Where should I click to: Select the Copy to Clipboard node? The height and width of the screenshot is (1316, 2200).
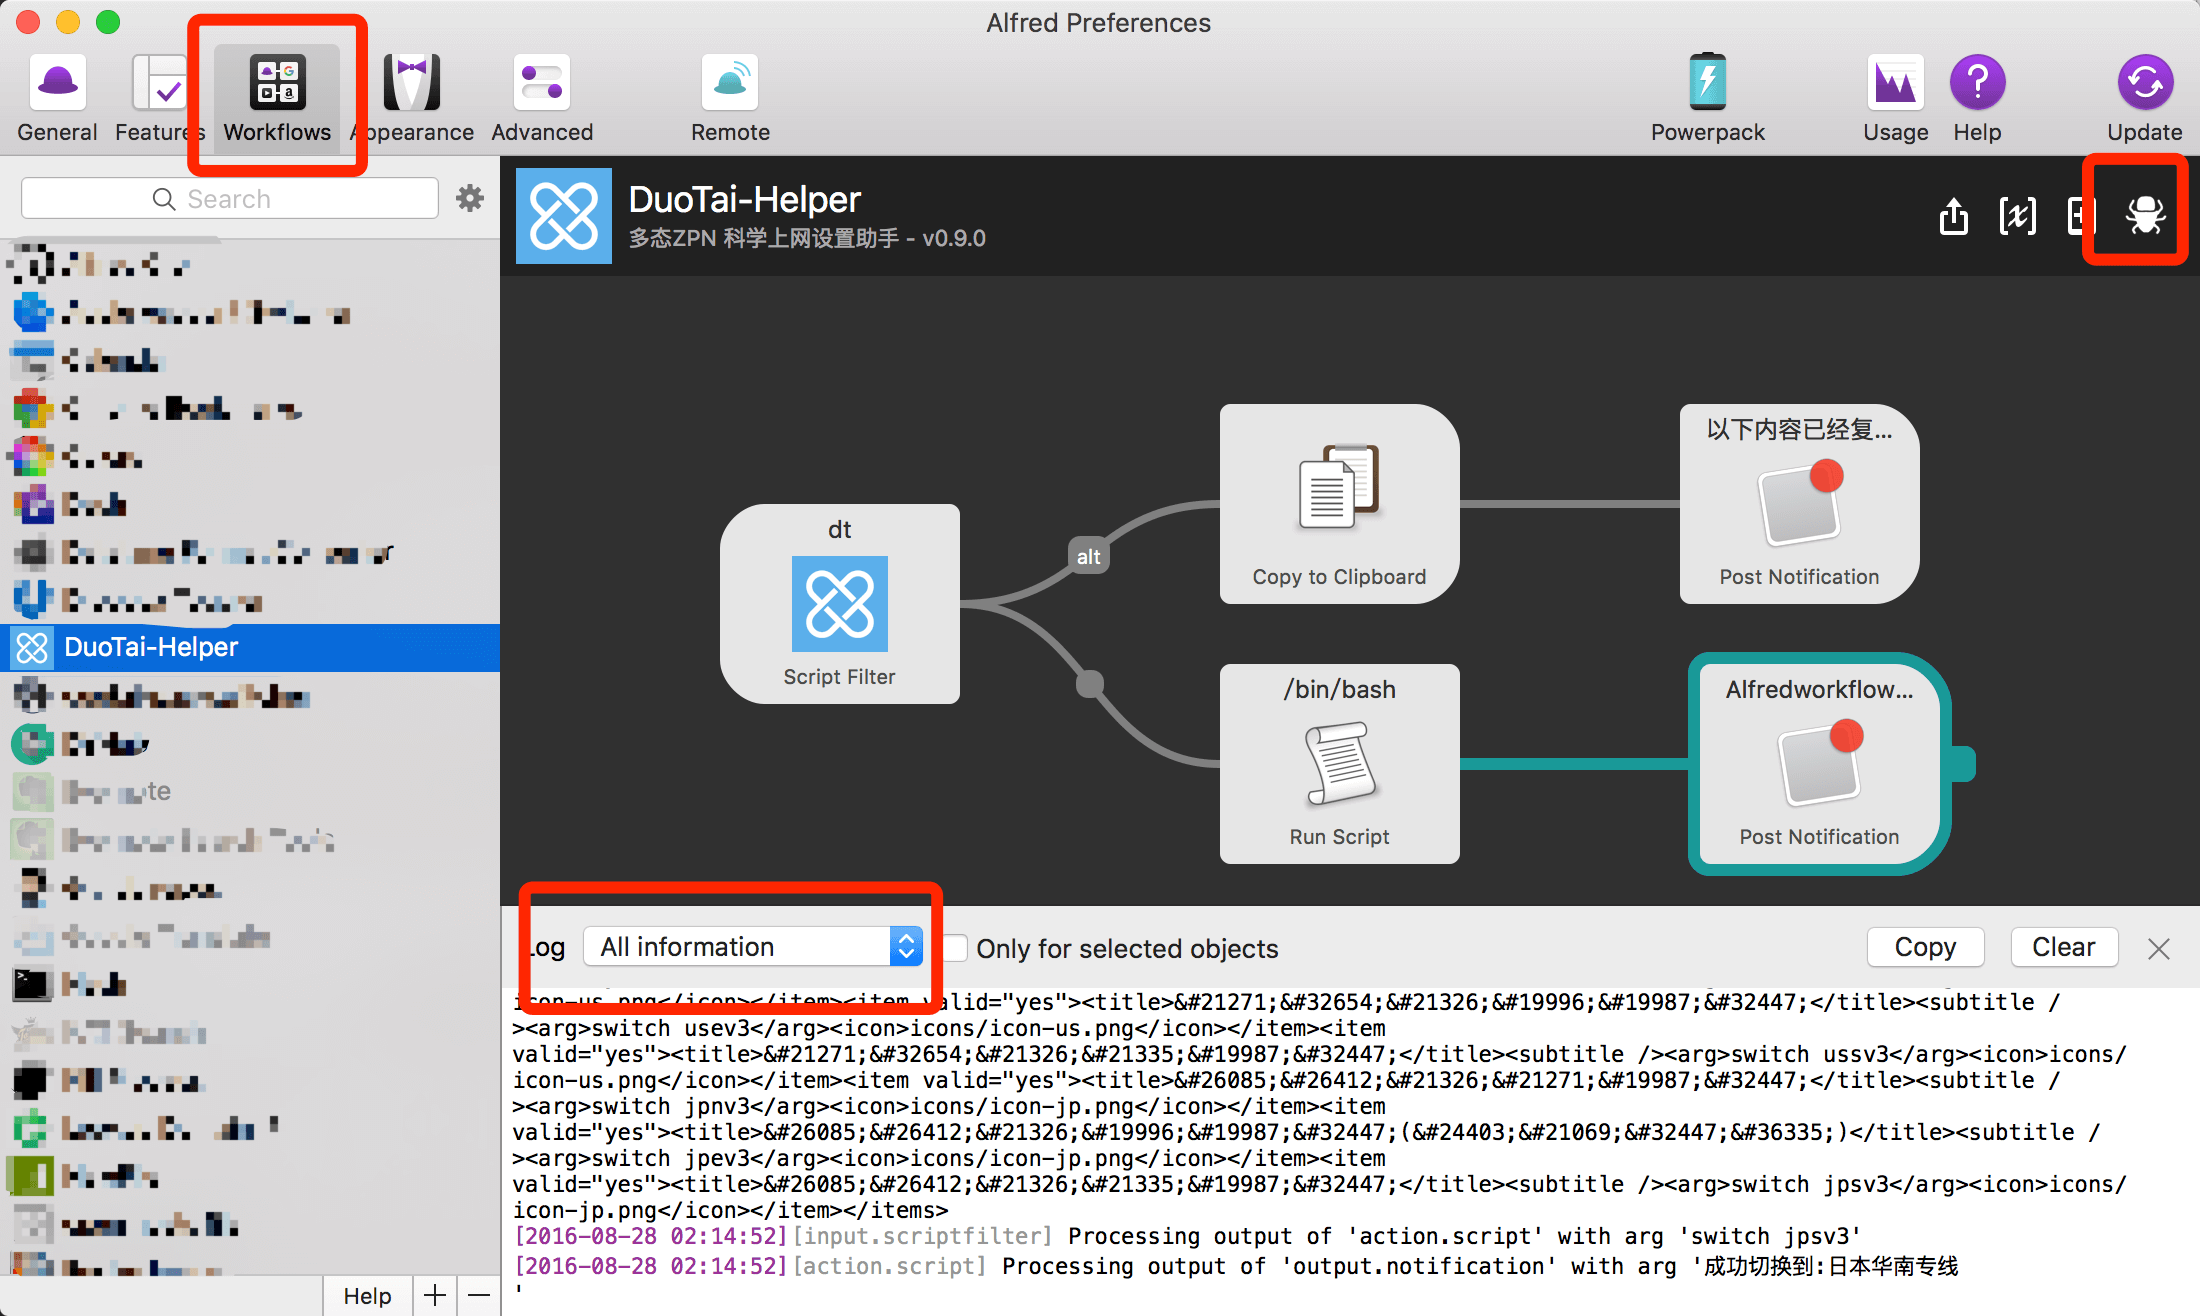point(1339,504)
